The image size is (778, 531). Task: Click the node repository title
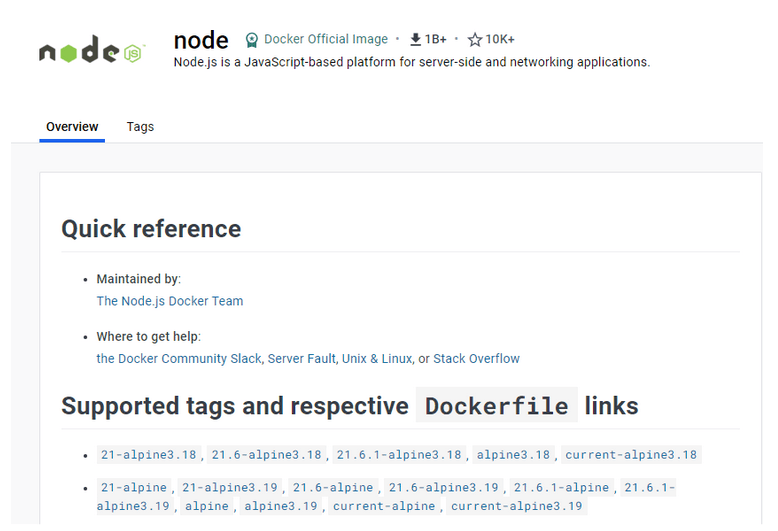(201, 40)
